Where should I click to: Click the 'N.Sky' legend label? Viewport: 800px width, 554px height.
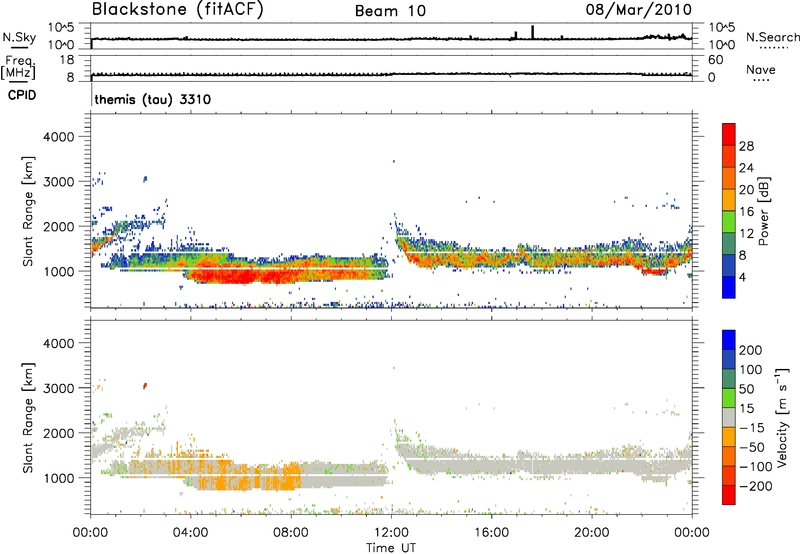19,37
